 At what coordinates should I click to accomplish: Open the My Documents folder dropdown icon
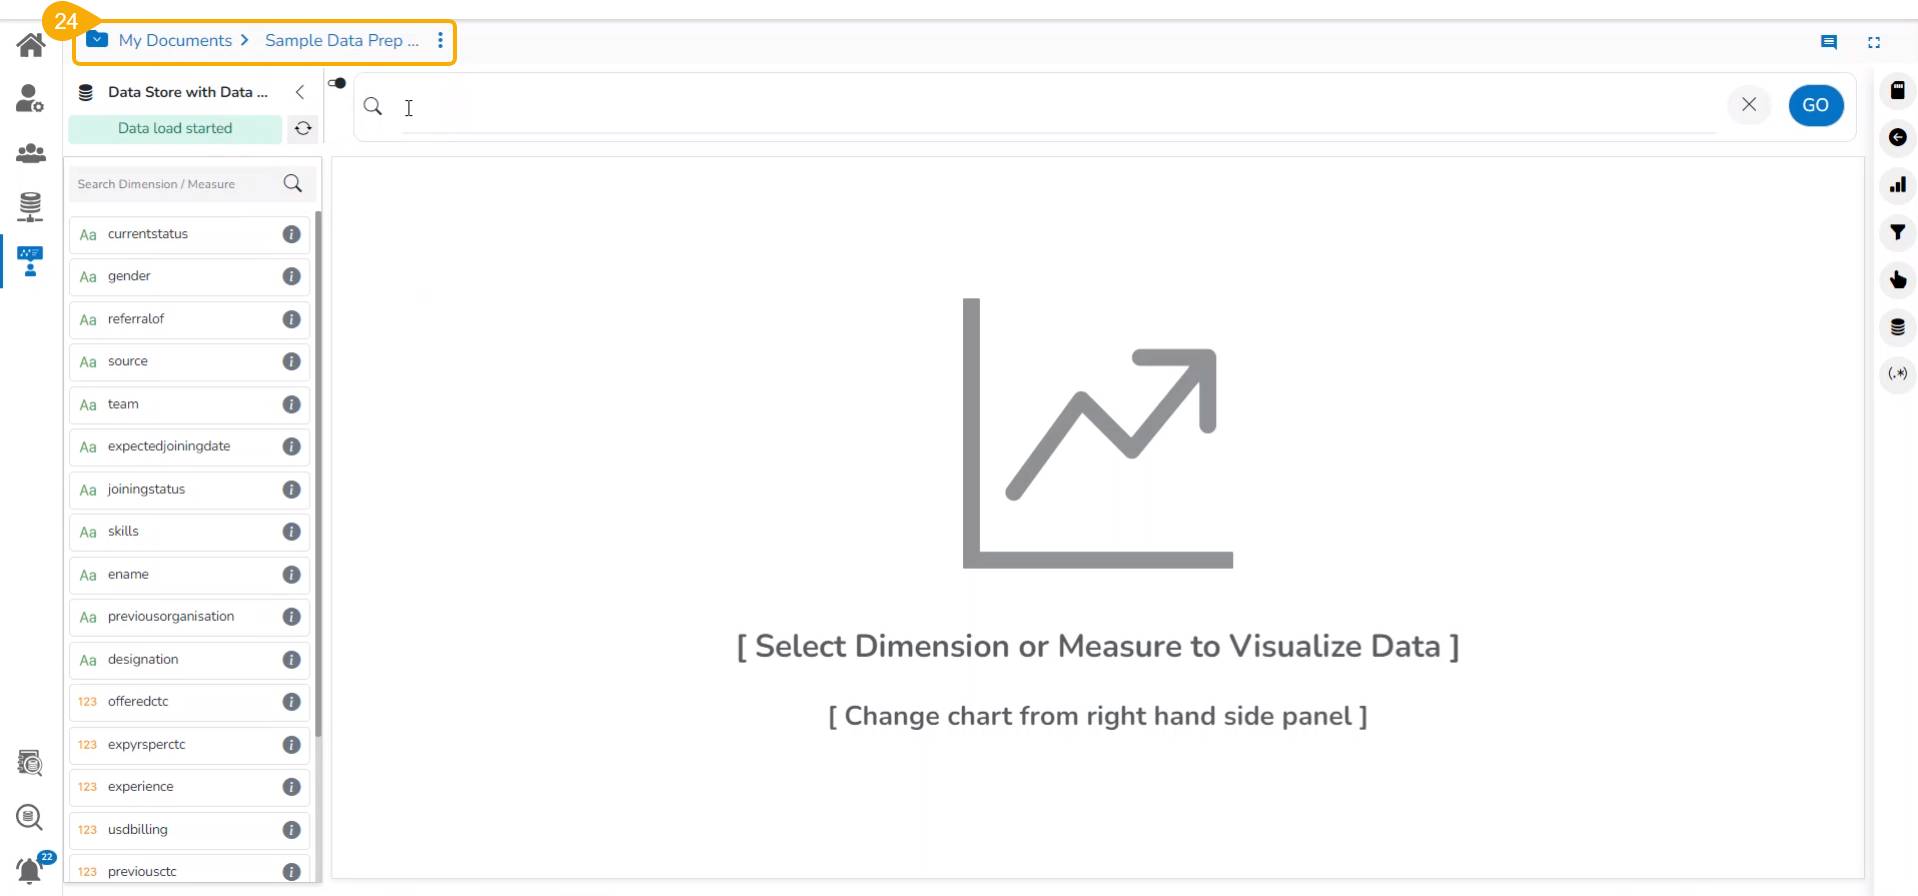(97, 40)
